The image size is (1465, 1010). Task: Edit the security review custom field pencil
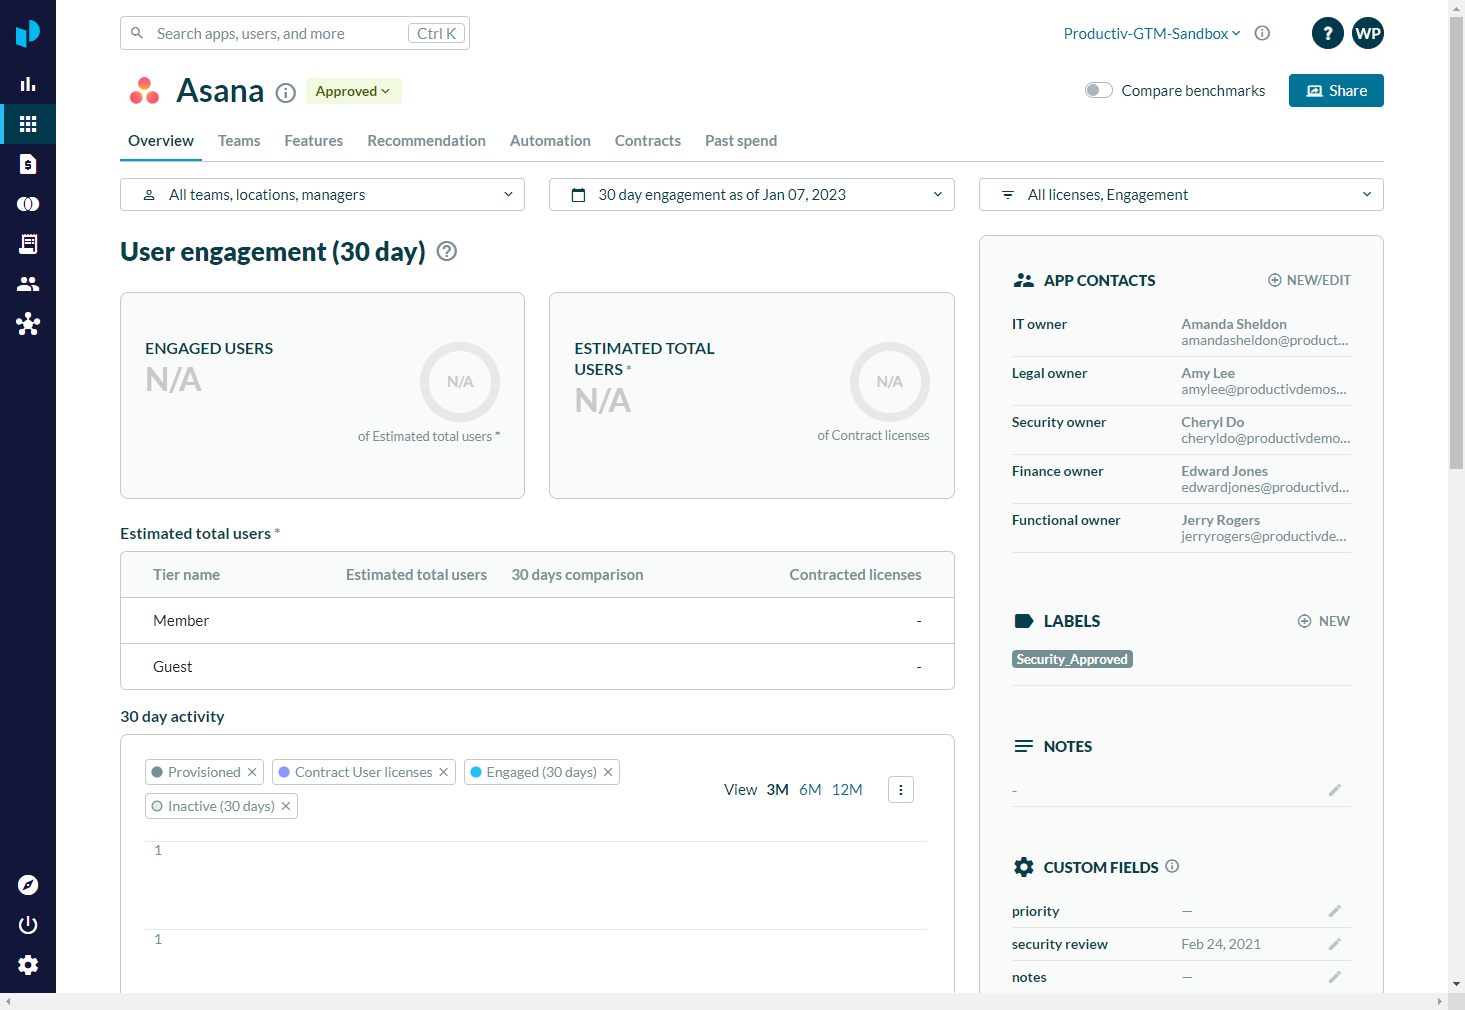click(1334, 944)
